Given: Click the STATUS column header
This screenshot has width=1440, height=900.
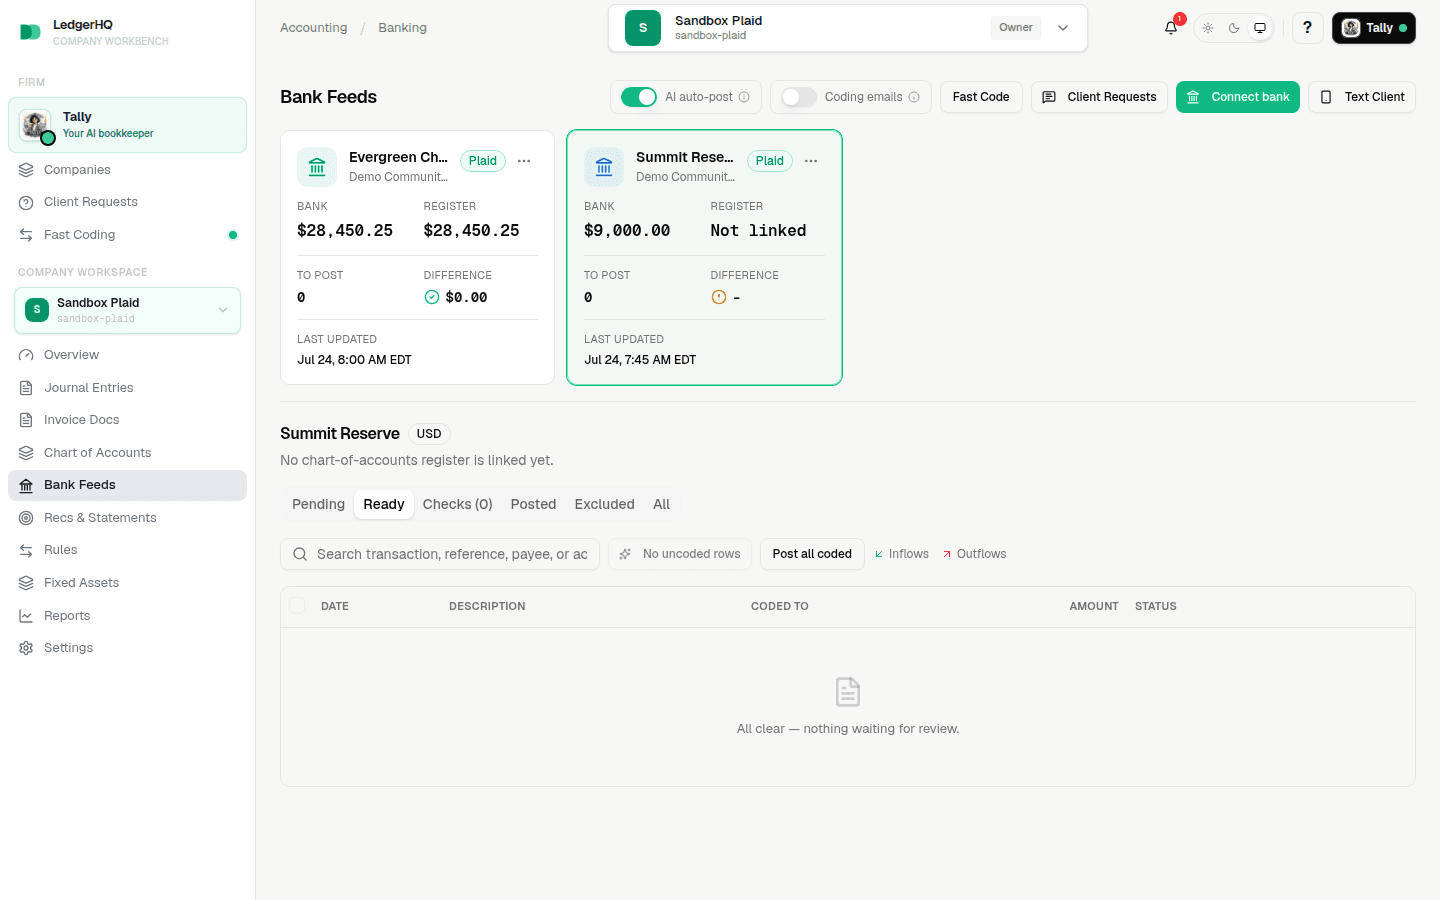Looking at the screenshot, I should point(1156,606).
